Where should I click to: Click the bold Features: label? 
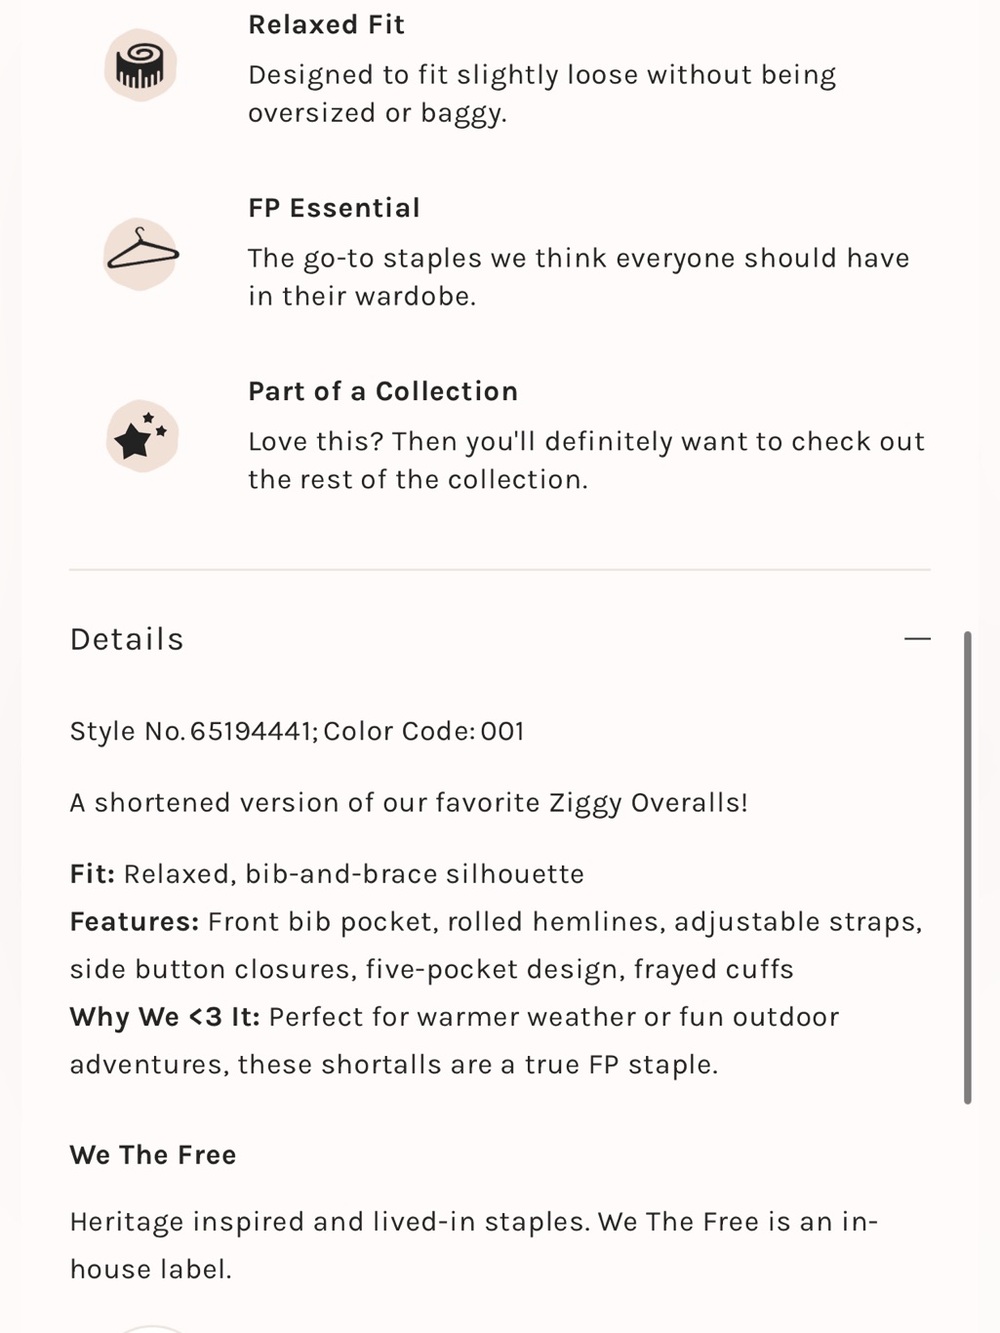pos(134,921)
